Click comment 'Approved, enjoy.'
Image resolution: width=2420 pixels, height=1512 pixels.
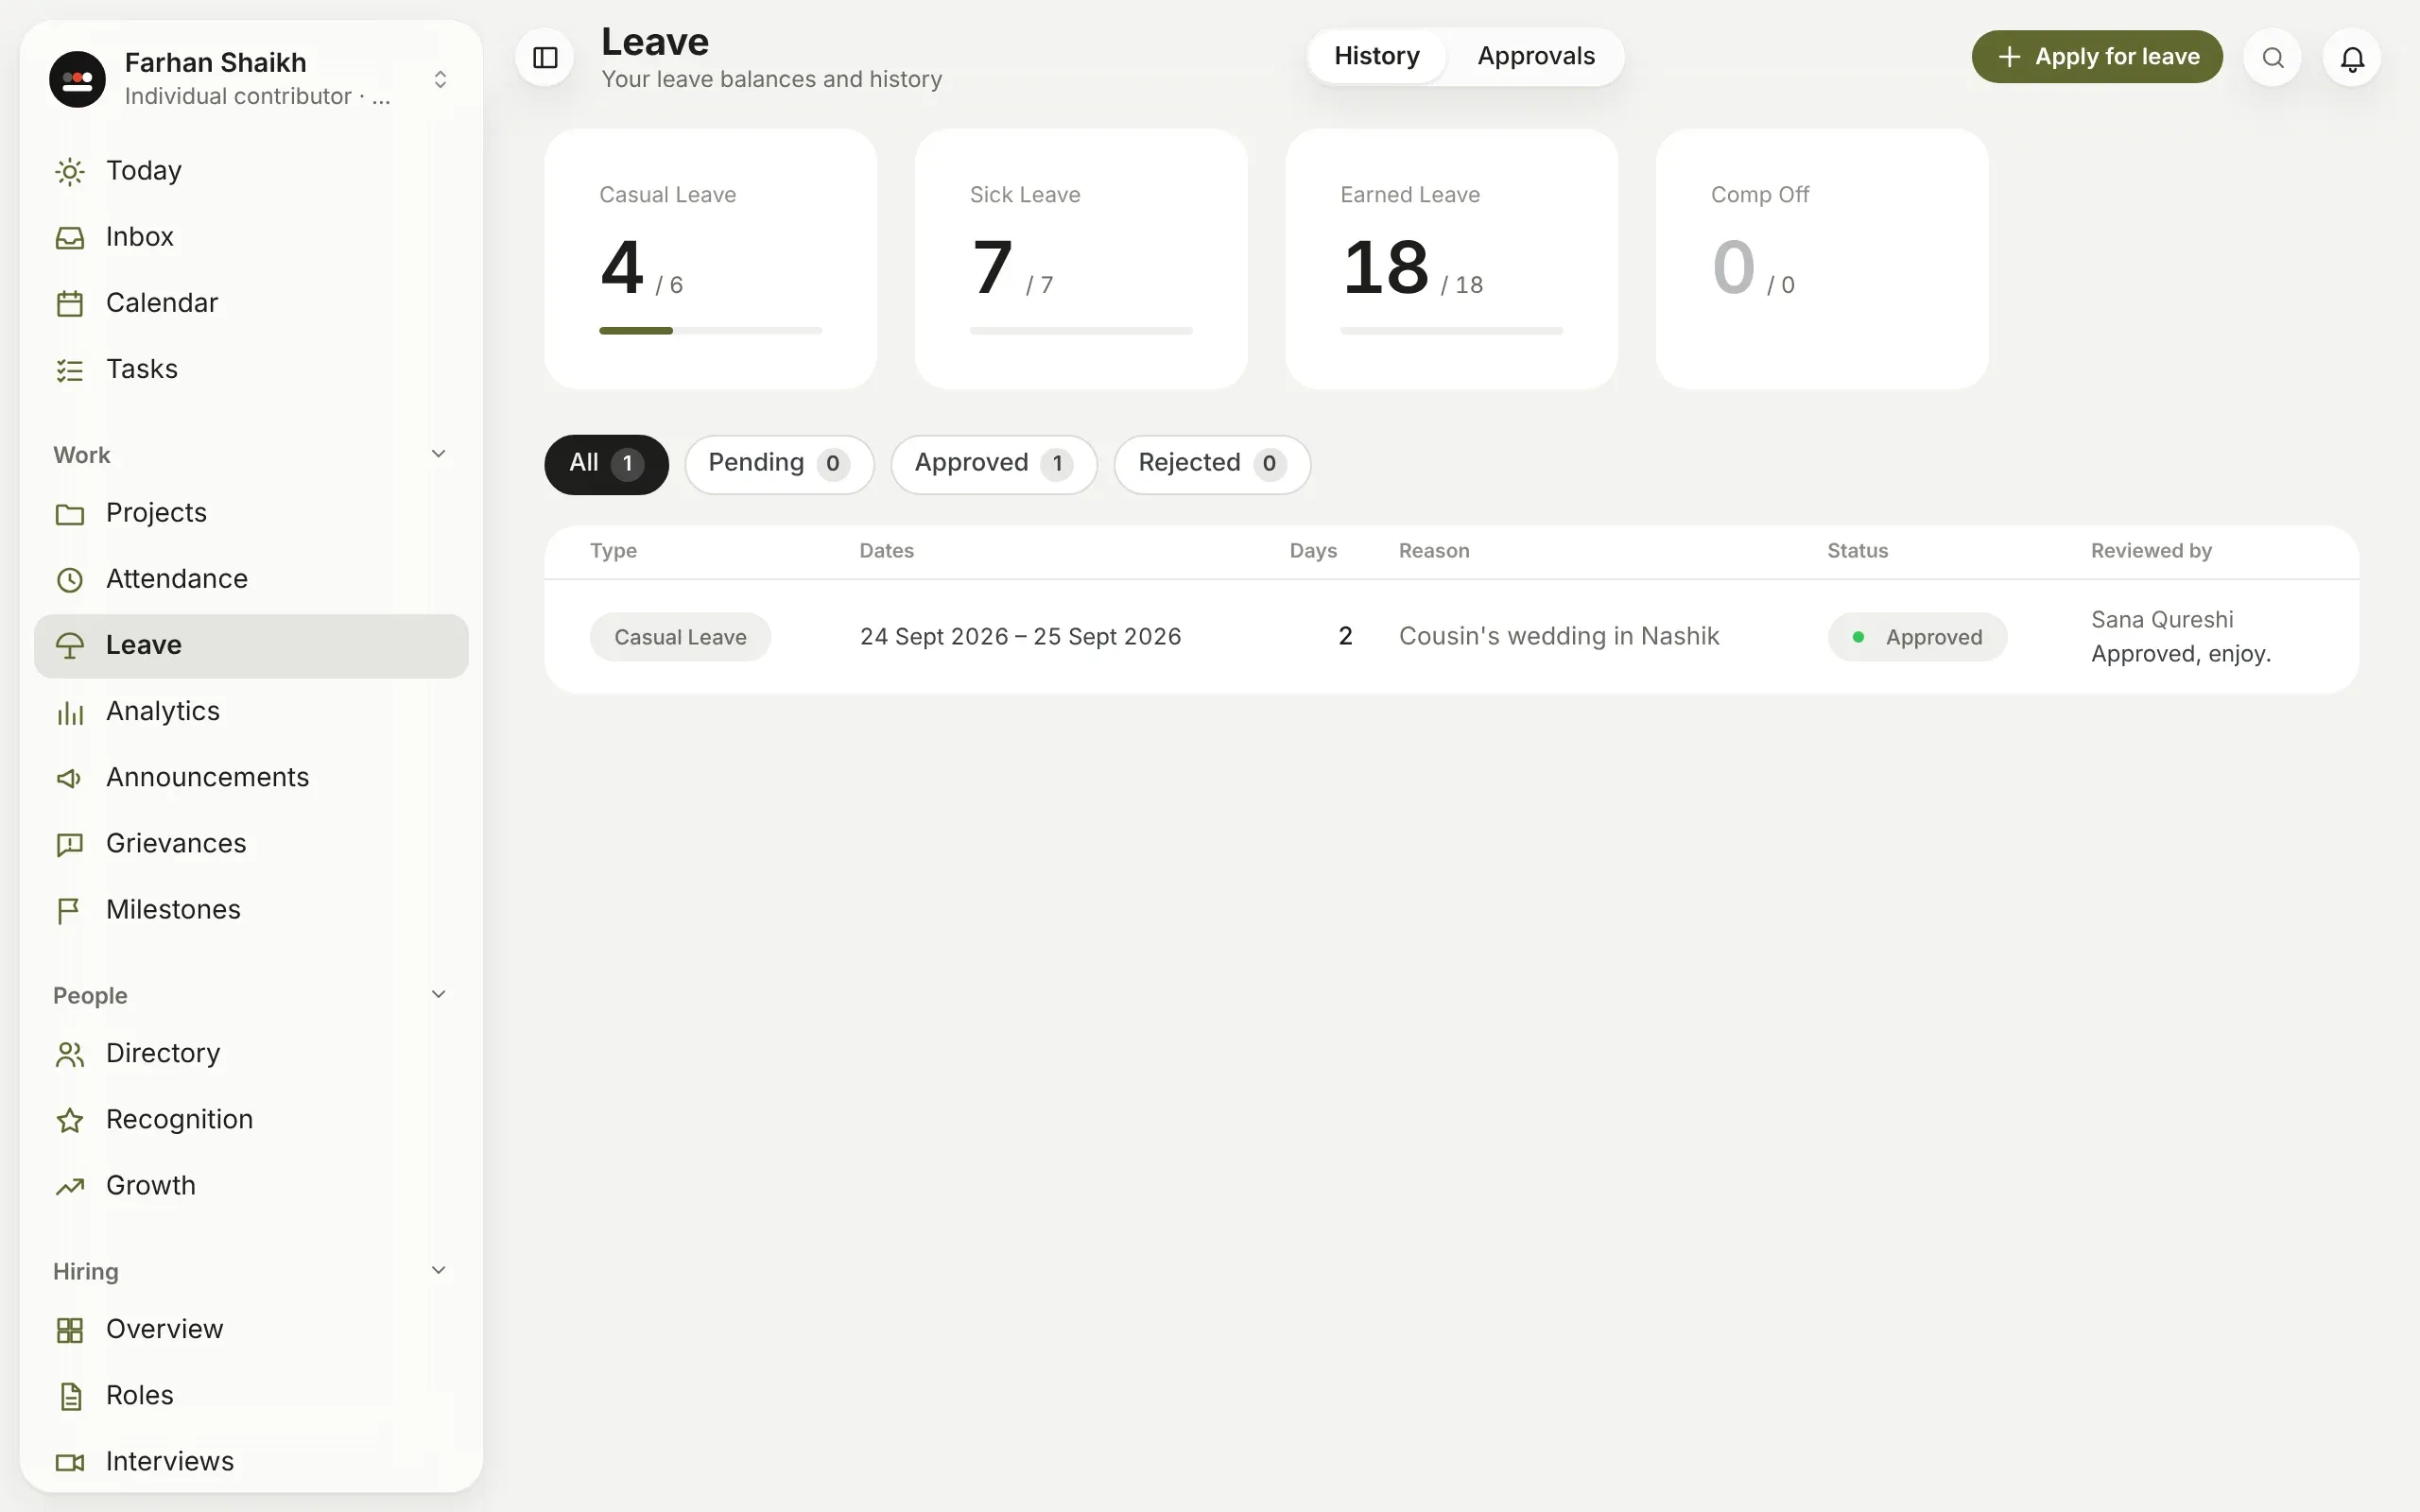[x=2181, y=654]
